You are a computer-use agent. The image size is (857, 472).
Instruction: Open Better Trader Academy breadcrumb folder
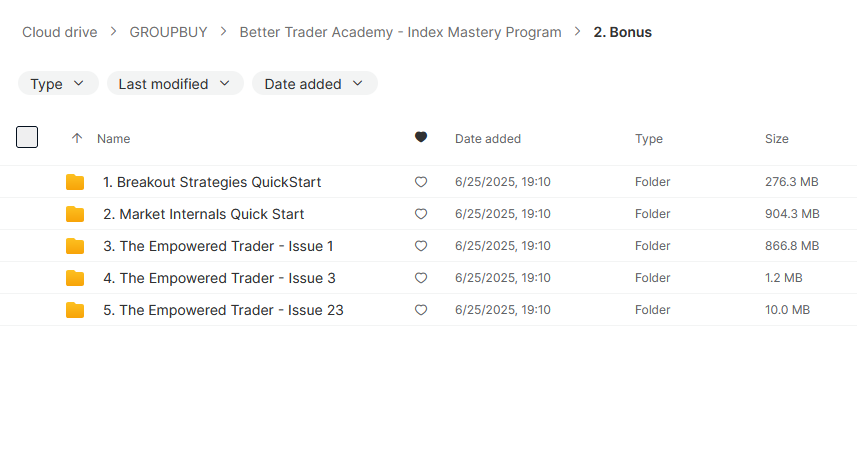[400, 32]
